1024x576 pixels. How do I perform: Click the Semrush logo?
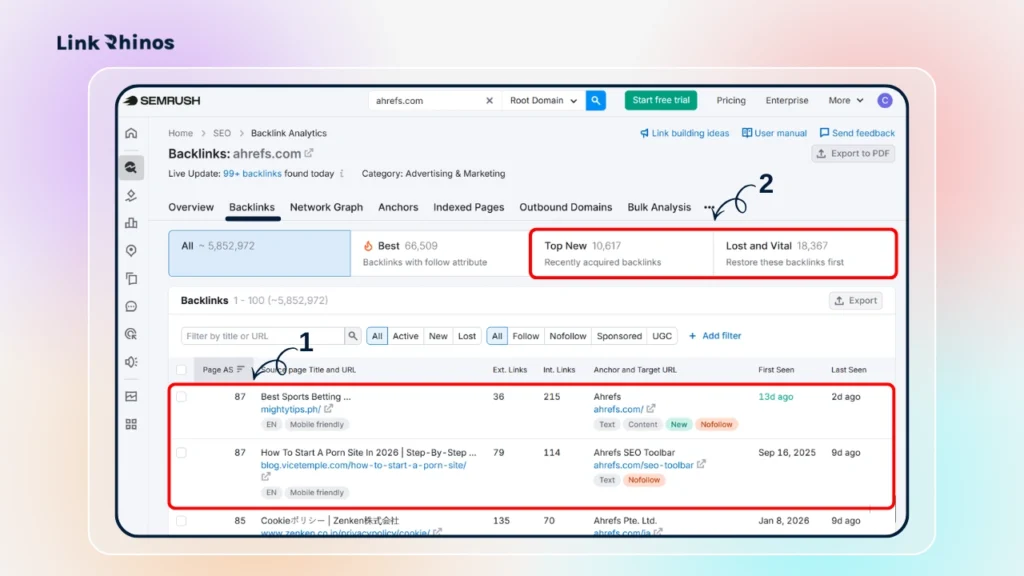click(162, 101)
